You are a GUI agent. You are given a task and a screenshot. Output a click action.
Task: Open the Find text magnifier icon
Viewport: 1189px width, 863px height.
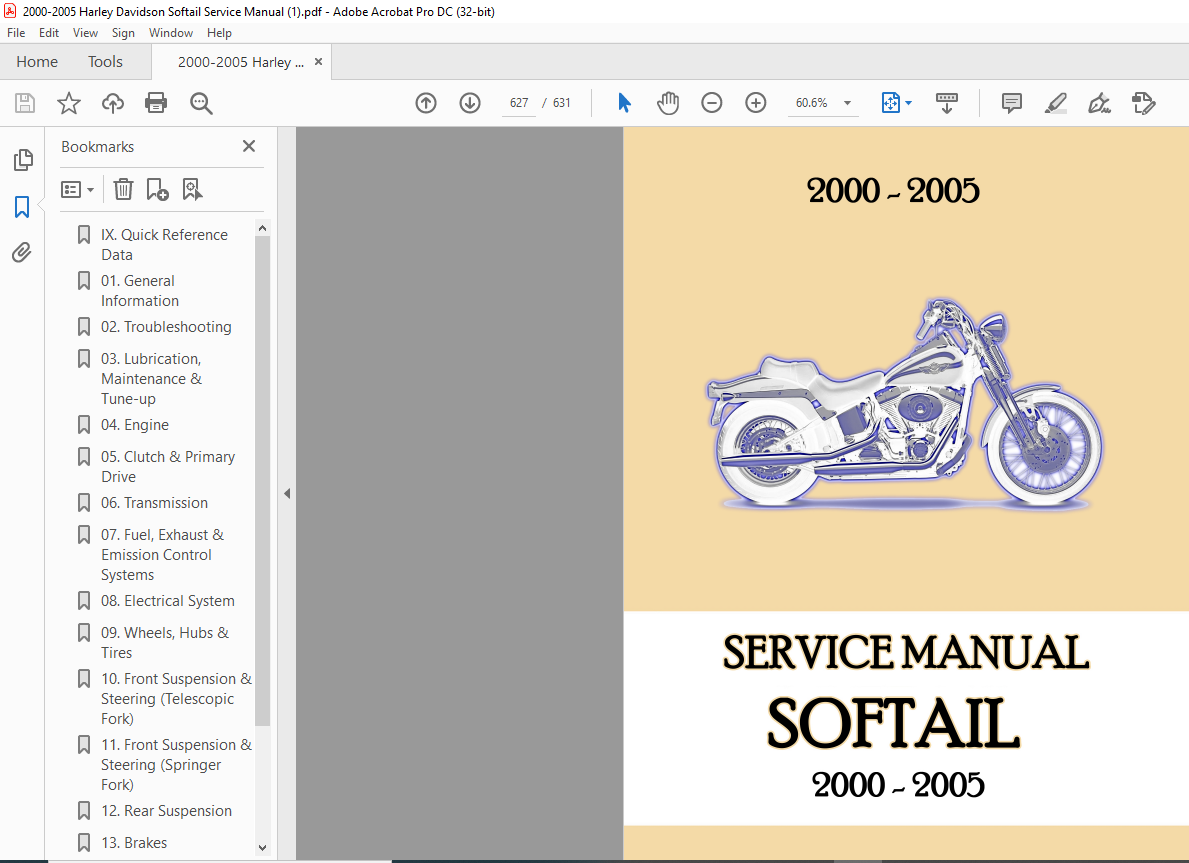[x=201, y=103]
